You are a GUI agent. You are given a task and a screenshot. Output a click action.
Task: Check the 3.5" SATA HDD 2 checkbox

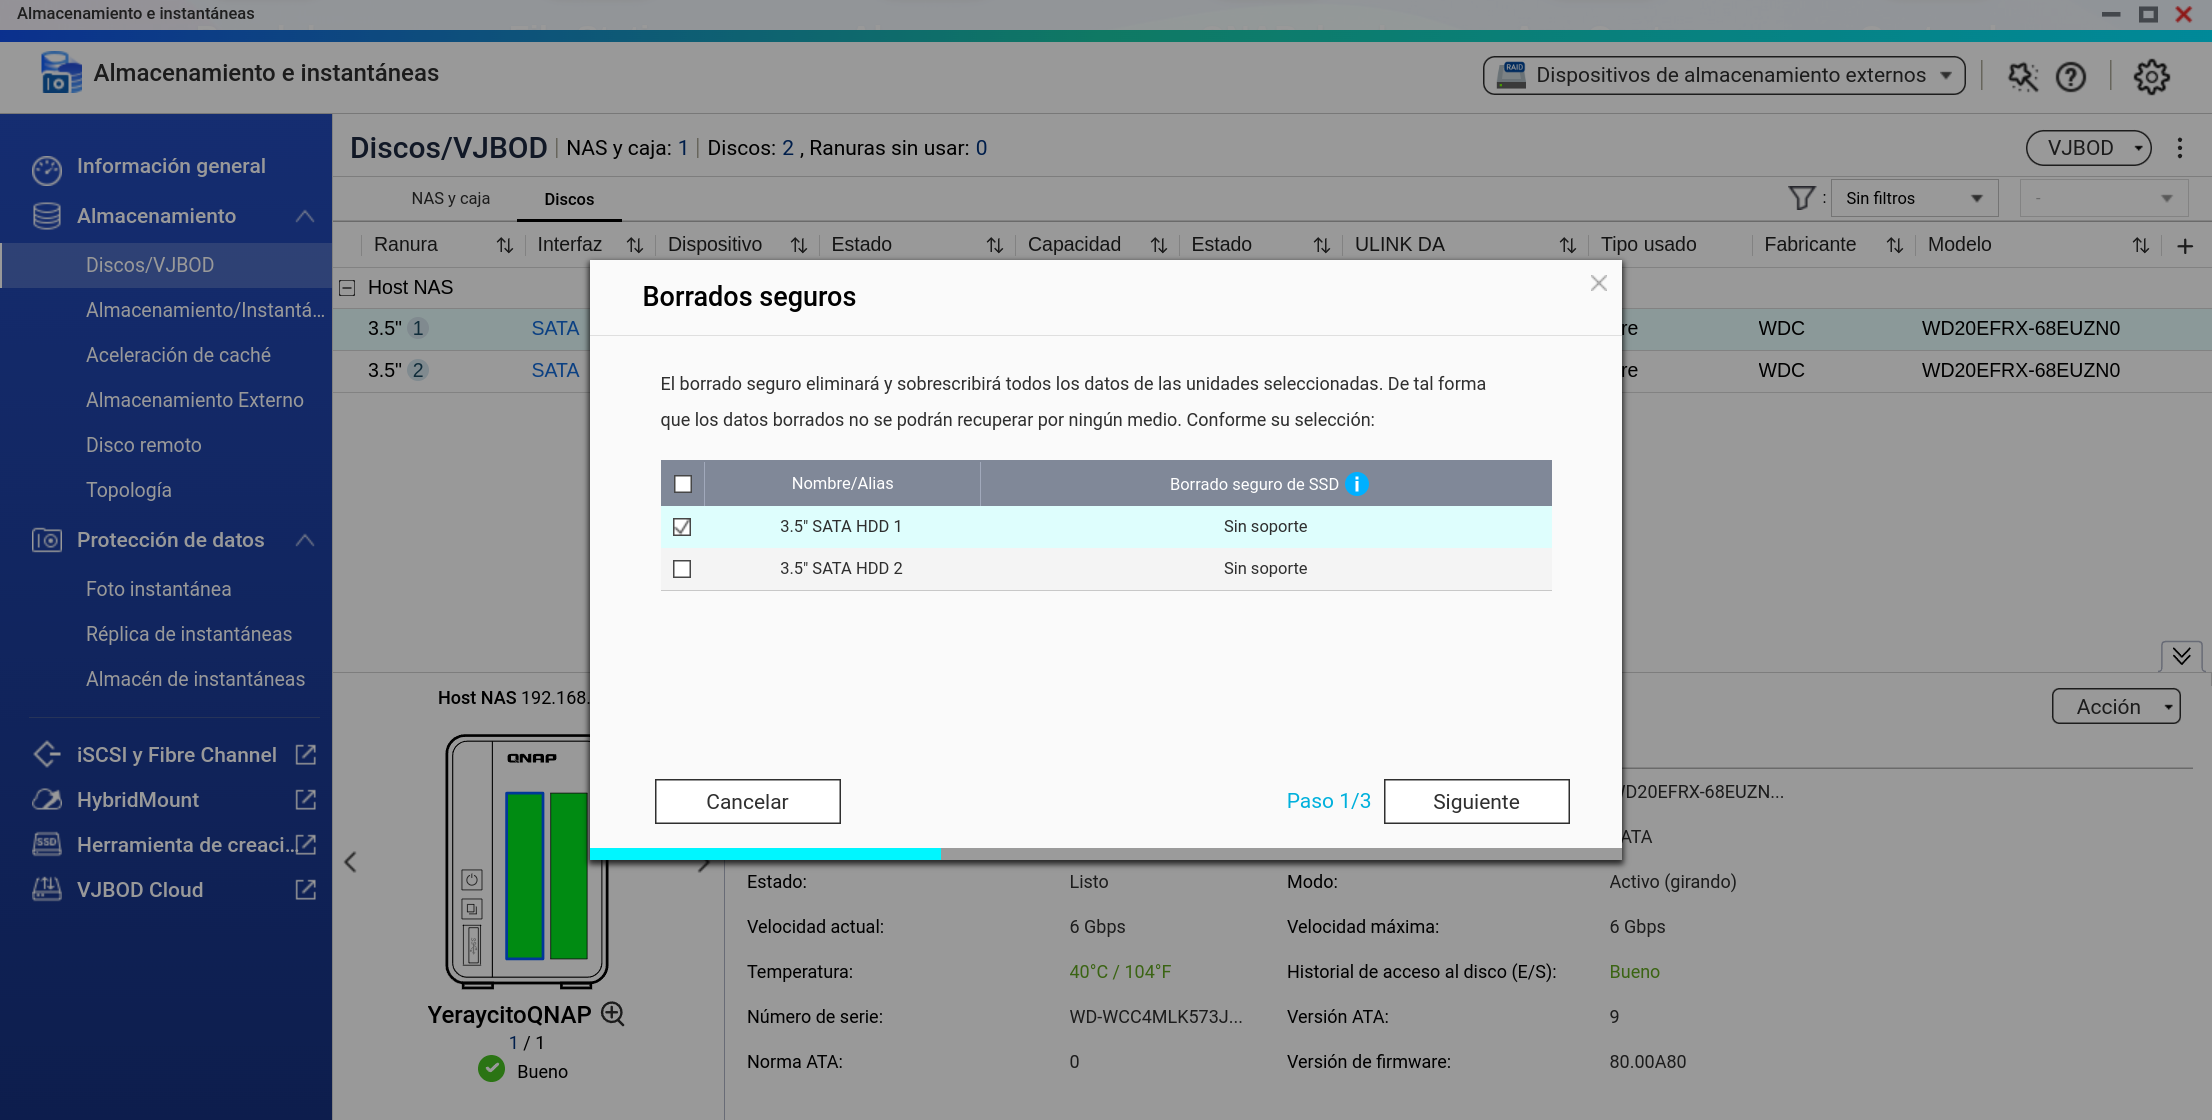coord(682,569)
